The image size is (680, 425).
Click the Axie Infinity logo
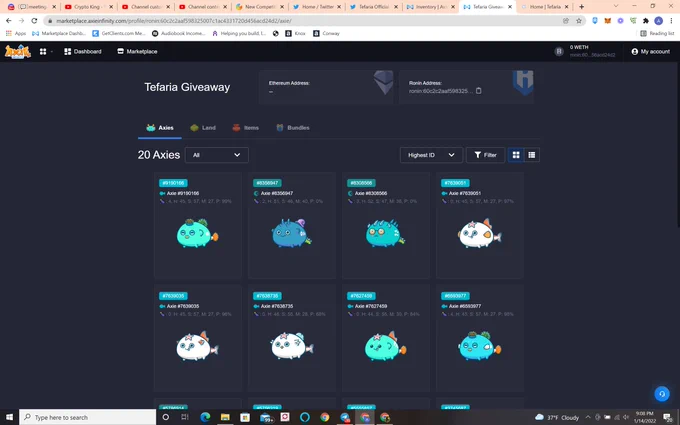pos(18,51)
